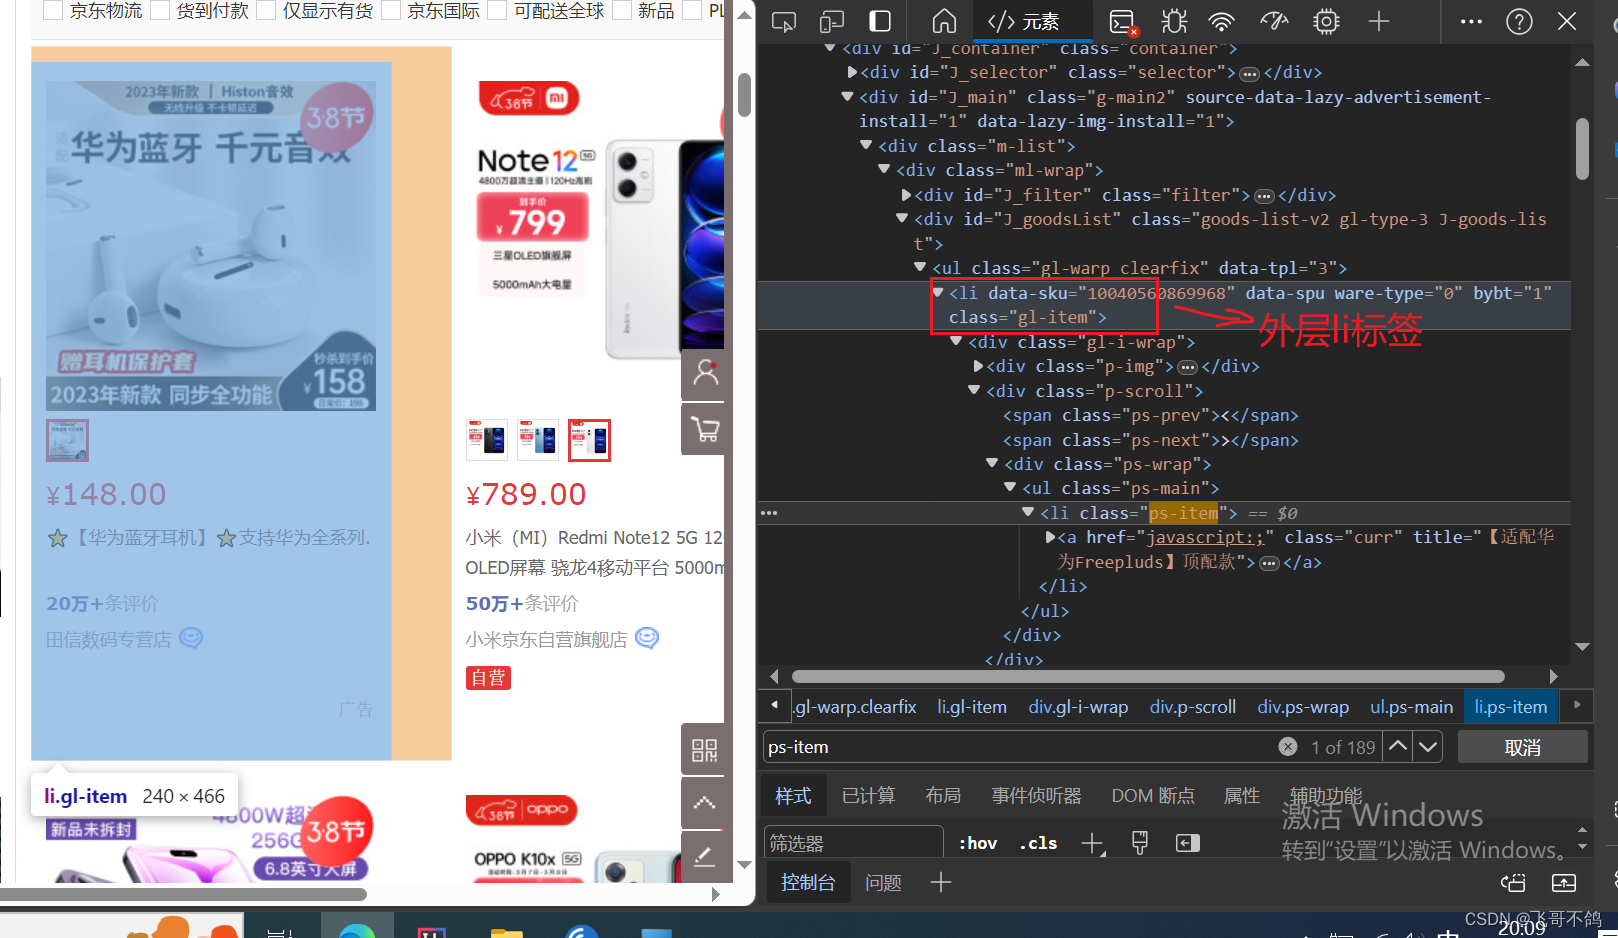Switch to the 属性 tab

click(x=1242, y=796)
